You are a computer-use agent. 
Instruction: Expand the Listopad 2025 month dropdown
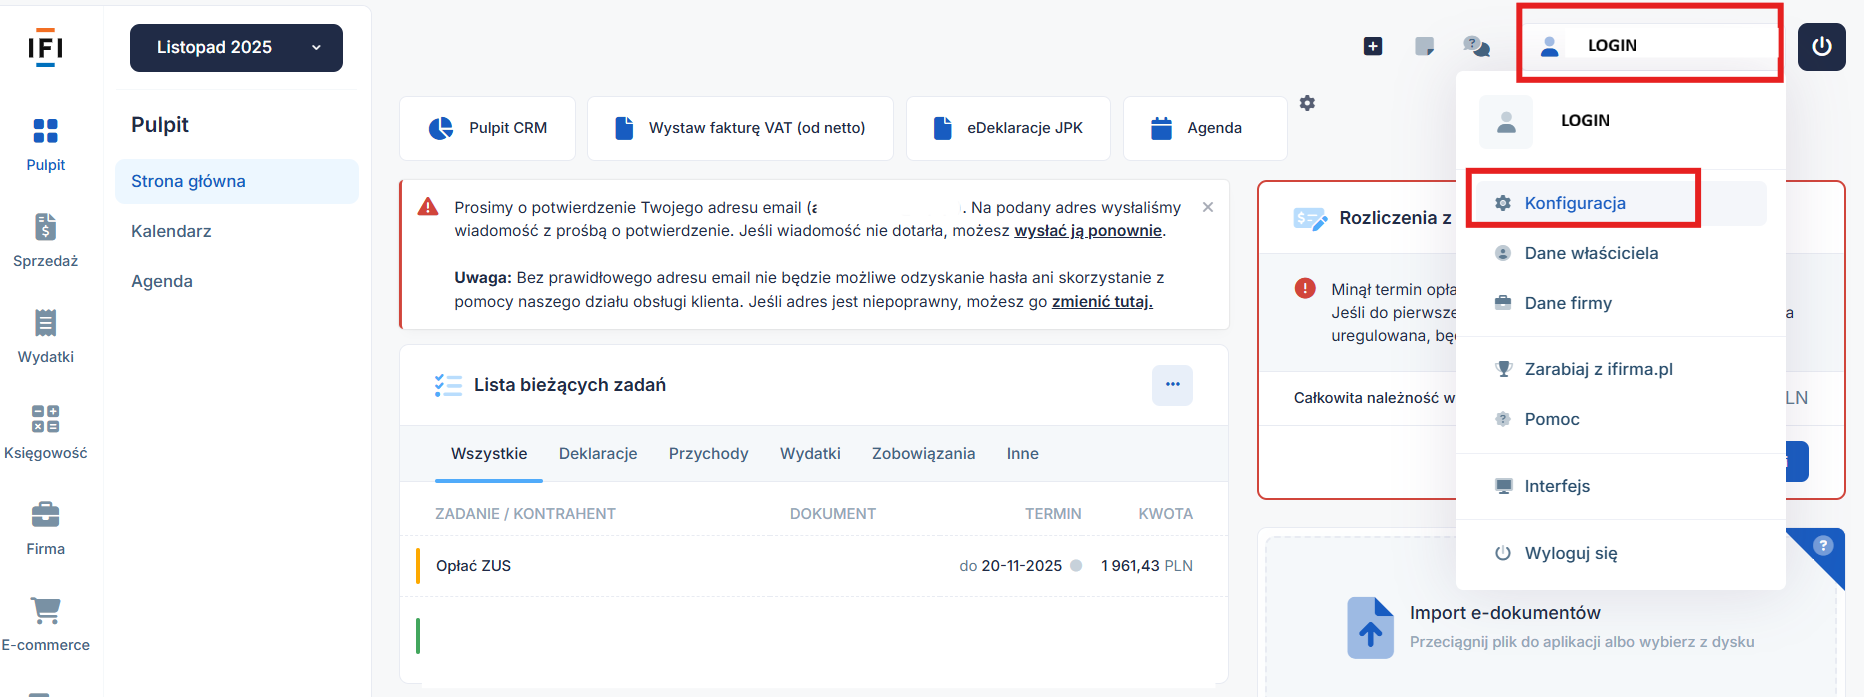pyautogui.click(x=236, y=48)
